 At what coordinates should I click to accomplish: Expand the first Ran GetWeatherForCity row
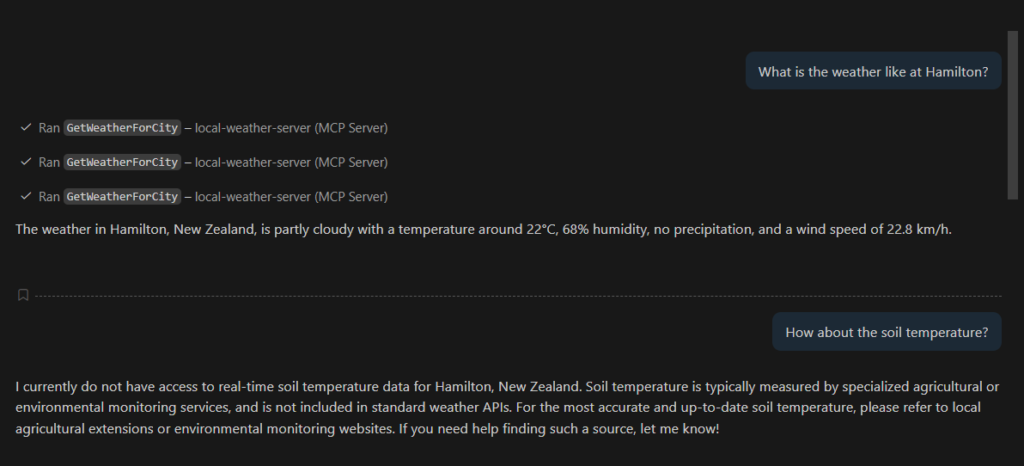pos(49,128)
